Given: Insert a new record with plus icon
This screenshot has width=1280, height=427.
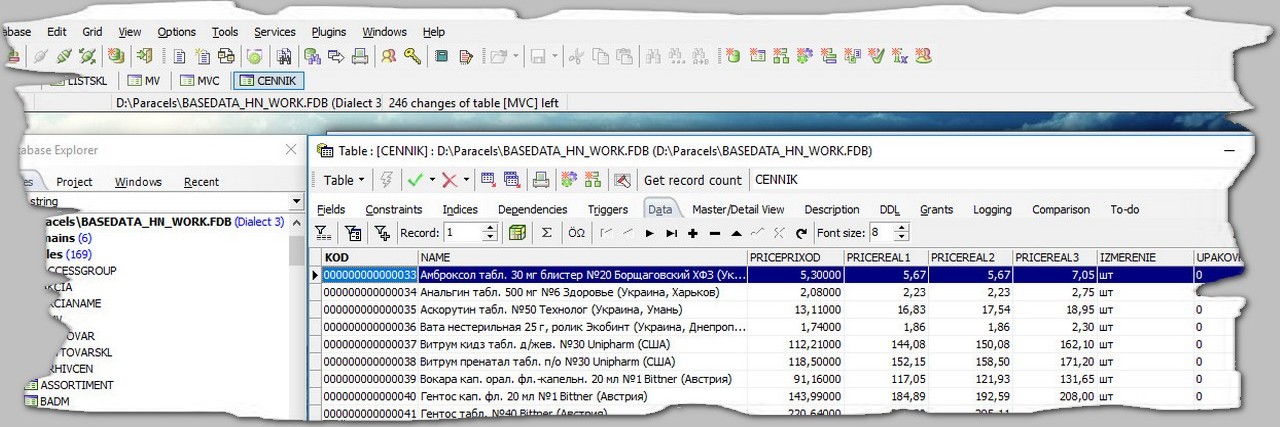Looking at the screenshot, I should [x=692, y=233].
